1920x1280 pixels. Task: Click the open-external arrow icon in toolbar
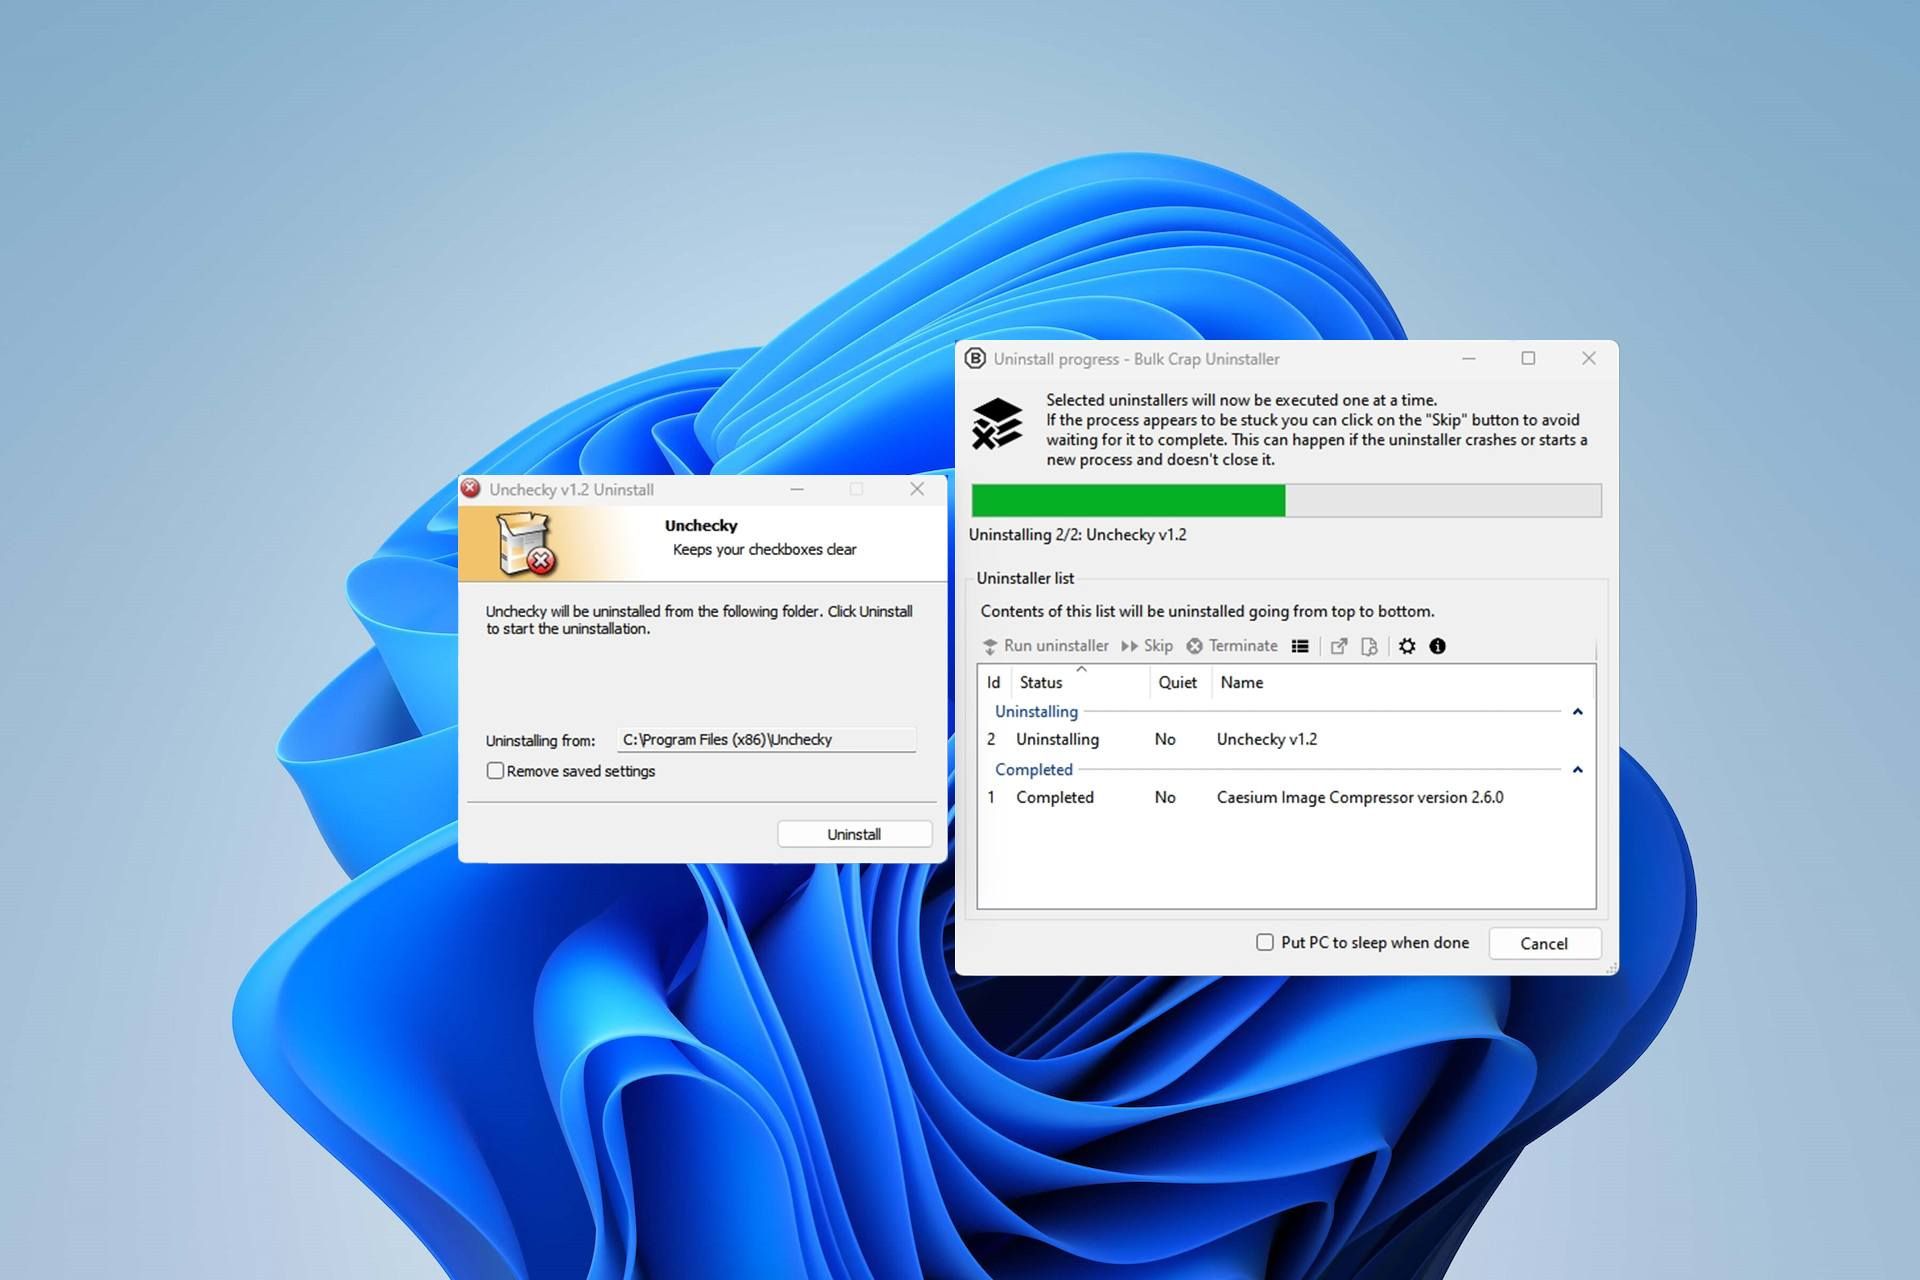click(x=1339, y=646)
